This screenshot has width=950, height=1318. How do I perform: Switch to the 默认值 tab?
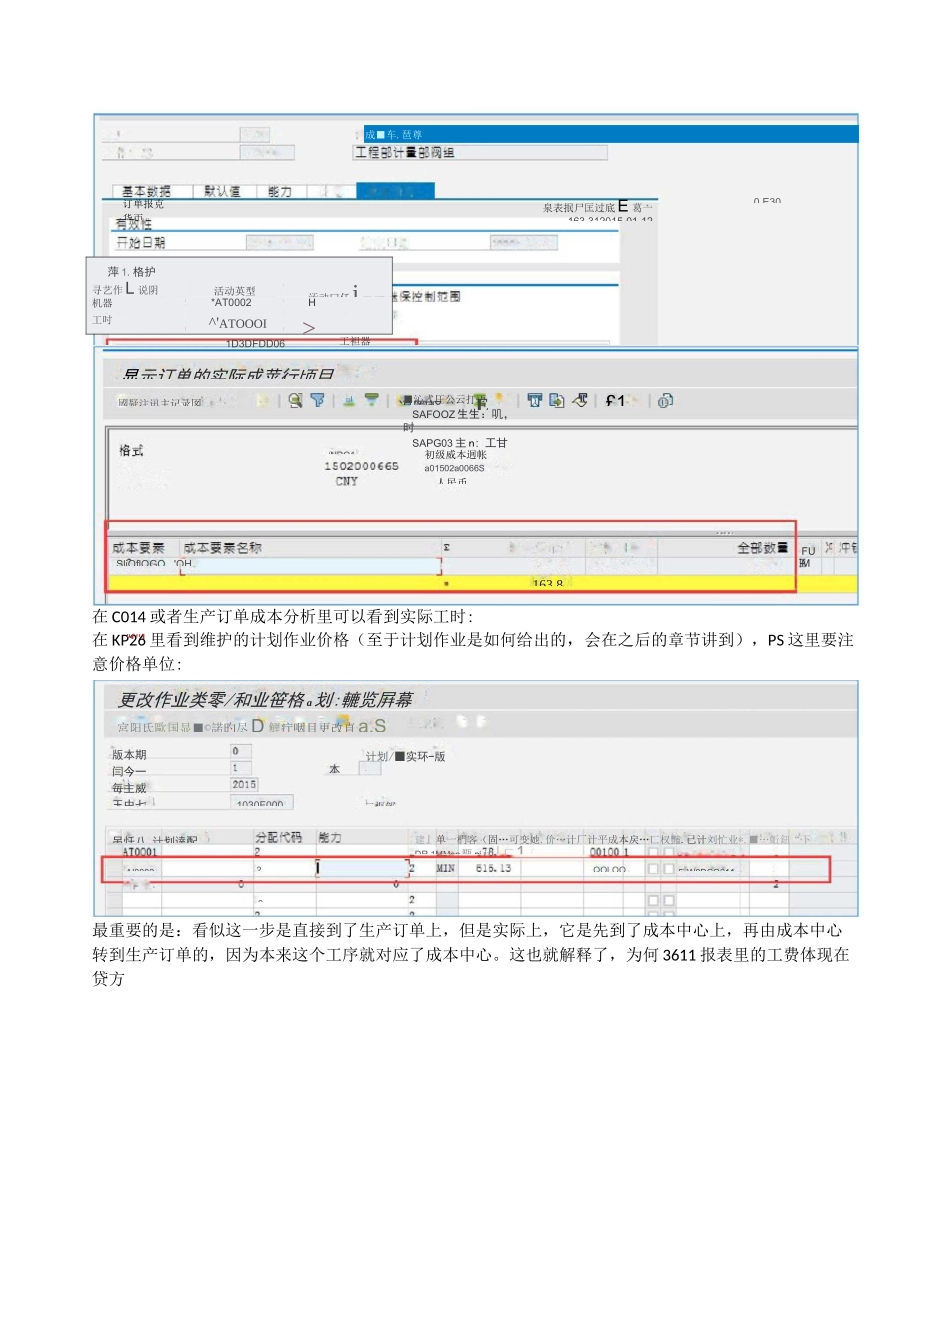(222, 190)
